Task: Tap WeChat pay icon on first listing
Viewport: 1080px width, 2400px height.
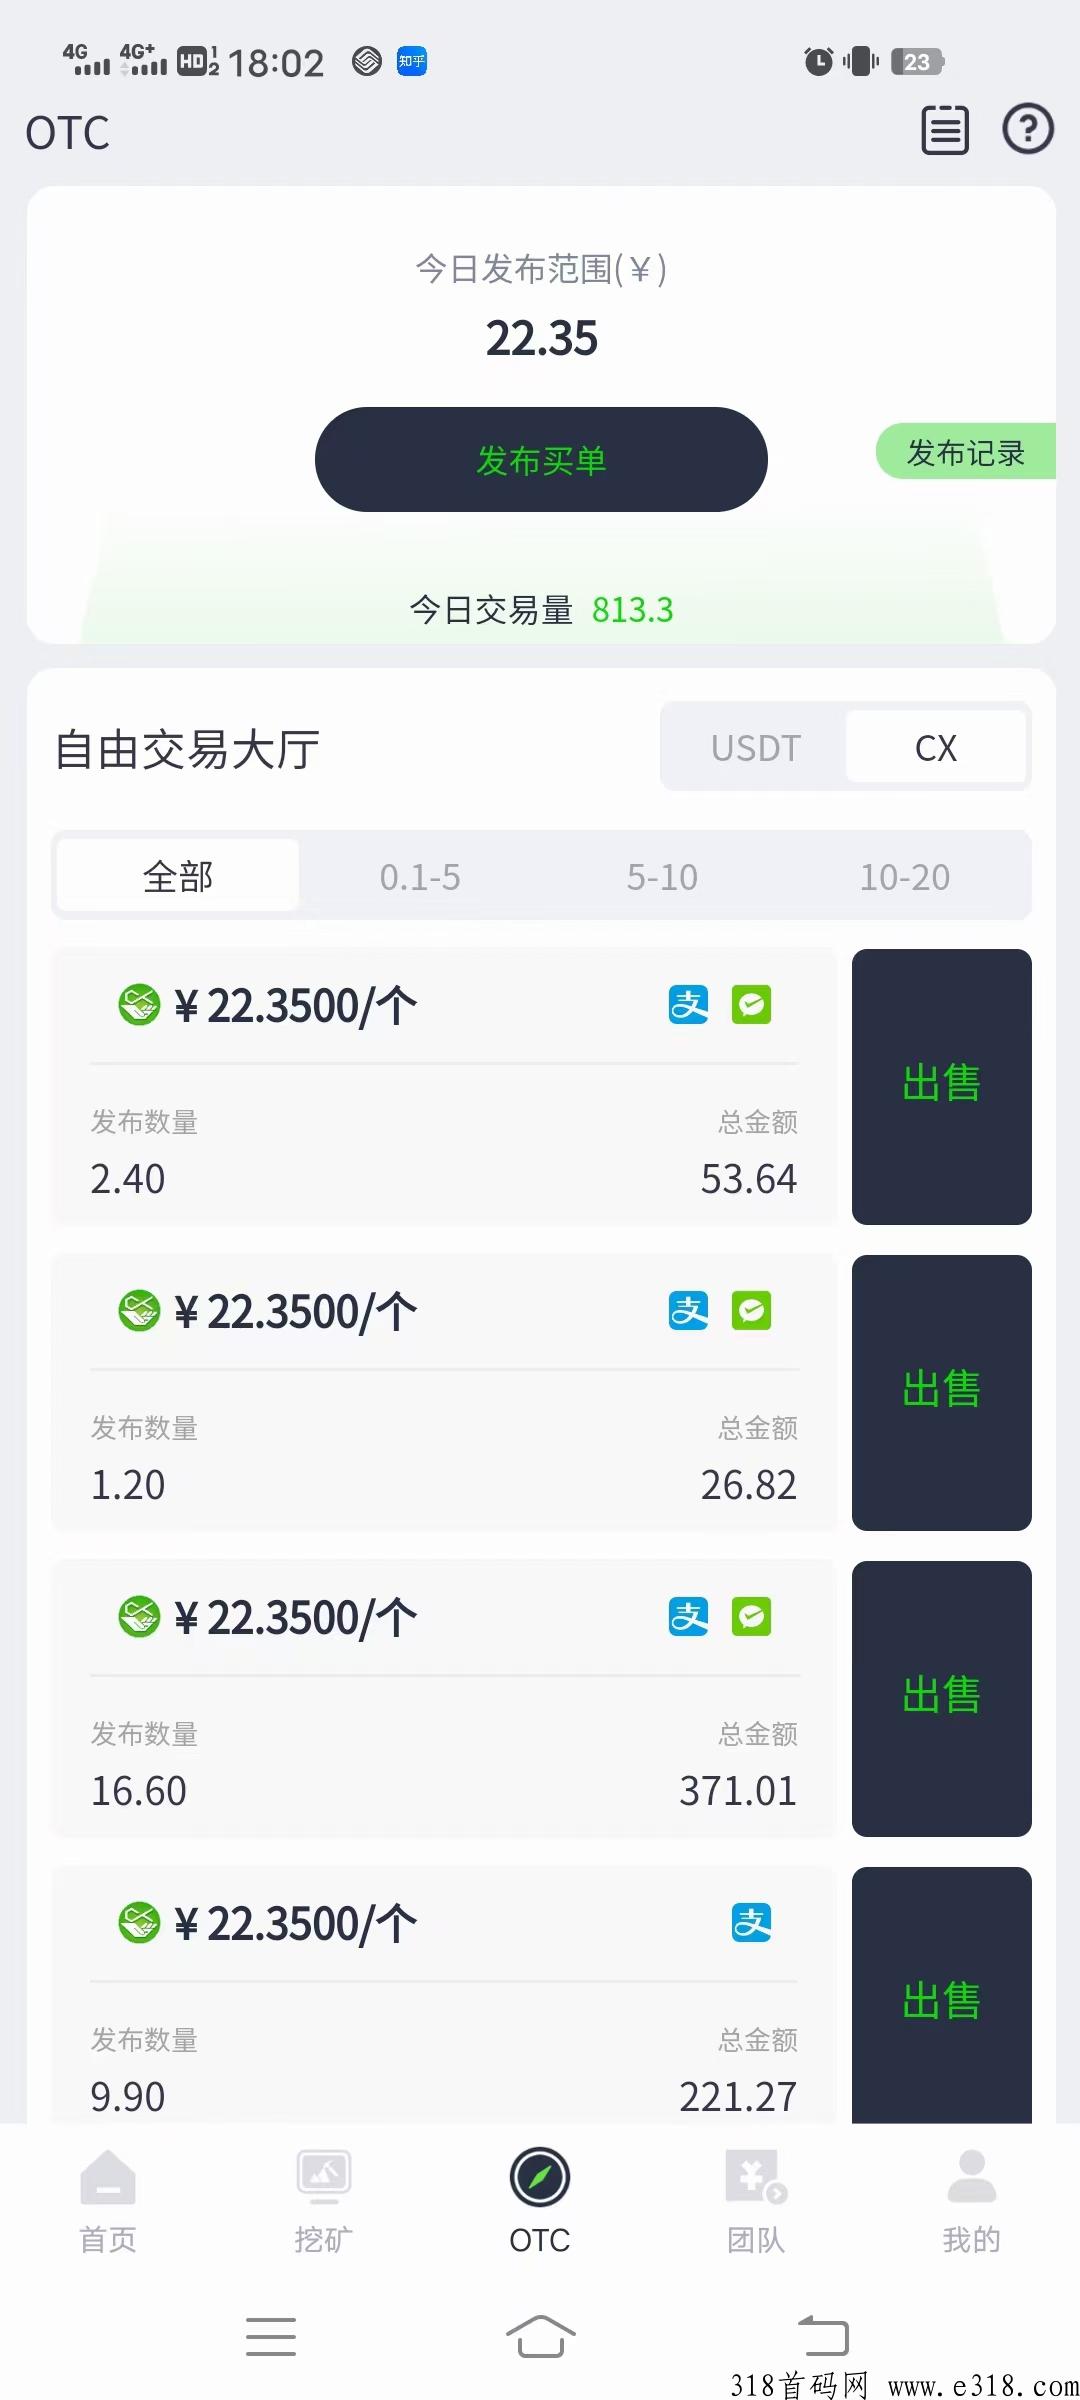Action: [751, 1004]
